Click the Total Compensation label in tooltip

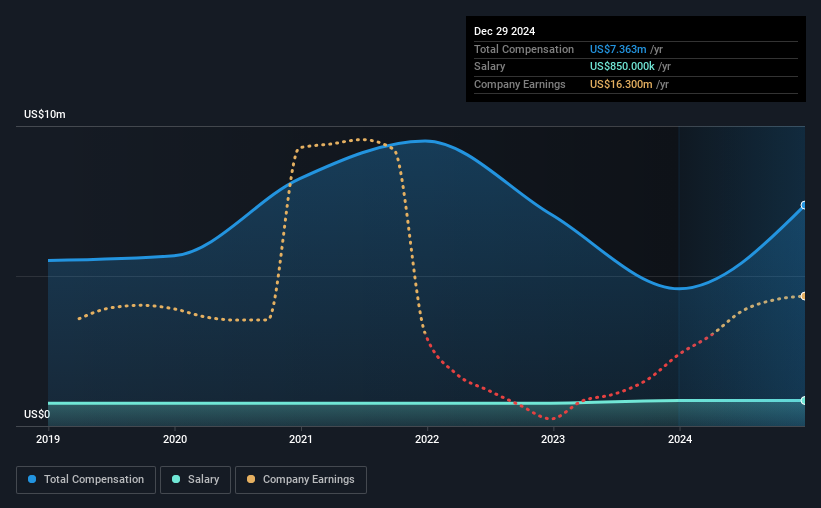click(x=524, y=49)
